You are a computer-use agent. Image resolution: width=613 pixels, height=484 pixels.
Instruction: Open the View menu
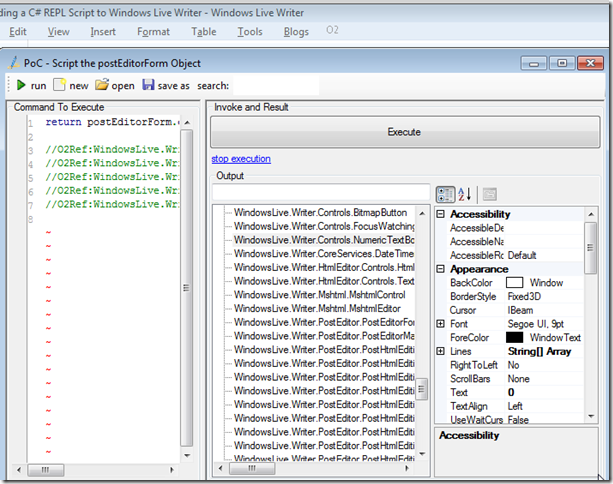pos(59,32)
